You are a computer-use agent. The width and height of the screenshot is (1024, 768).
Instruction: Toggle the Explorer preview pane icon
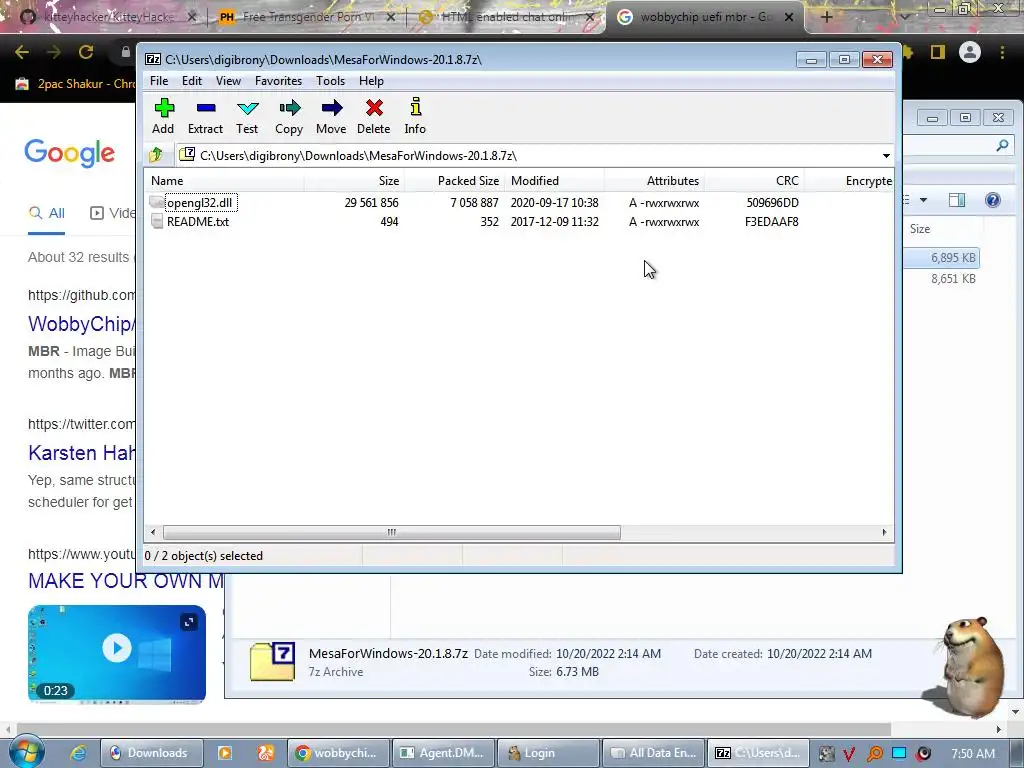[x=957, y=200]
